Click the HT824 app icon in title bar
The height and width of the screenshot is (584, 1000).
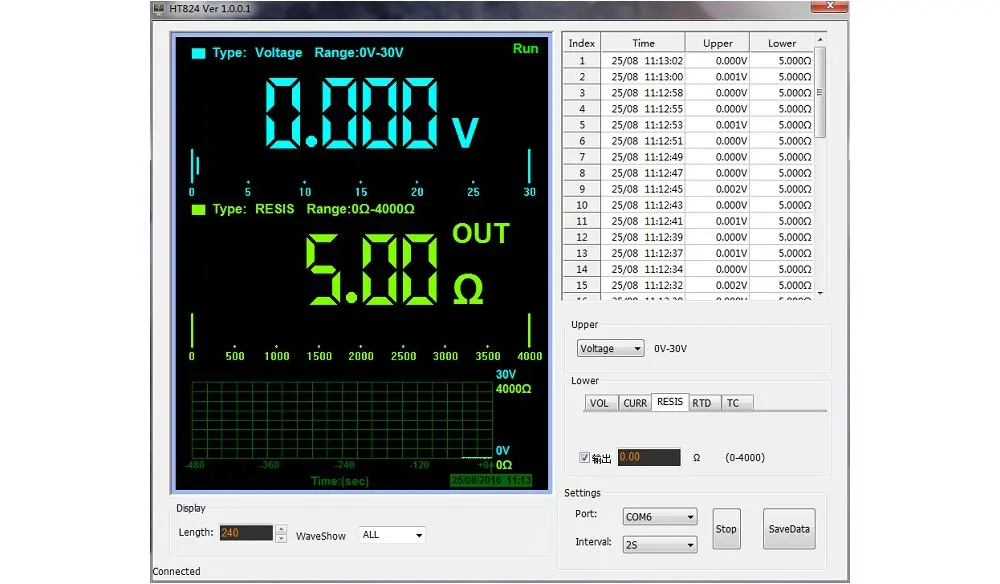[x=159, y=8]
